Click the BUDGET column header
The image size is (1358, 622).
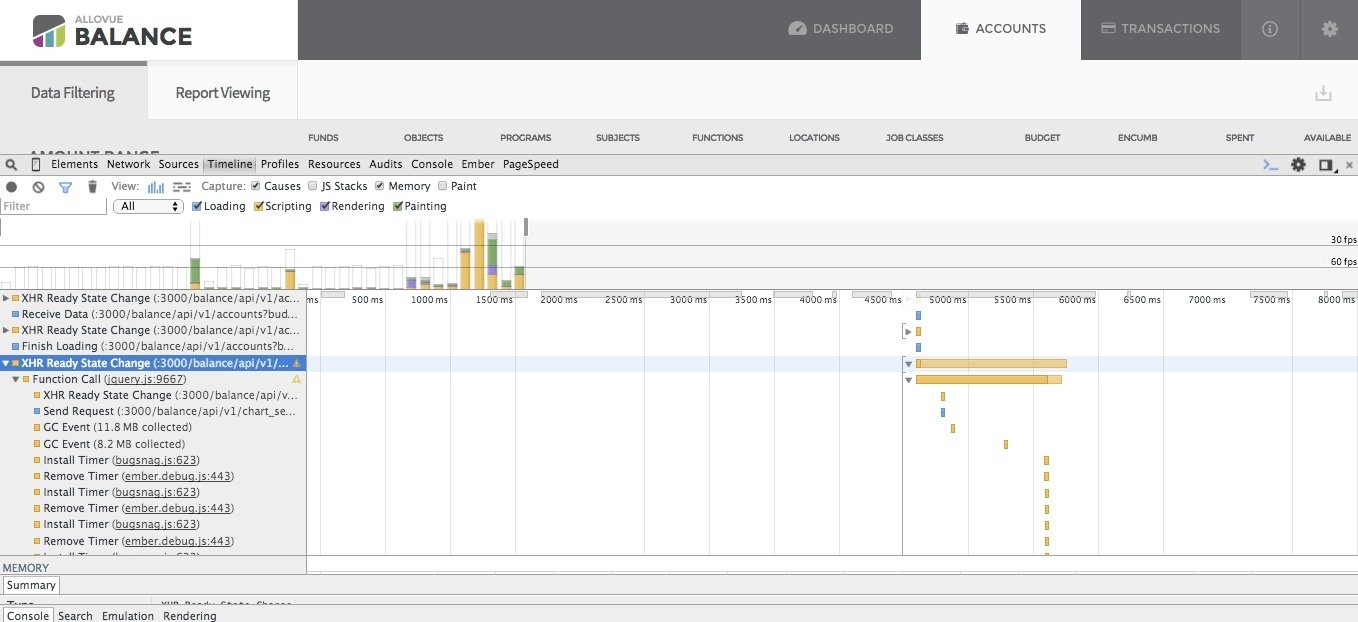click(1042, 138)
